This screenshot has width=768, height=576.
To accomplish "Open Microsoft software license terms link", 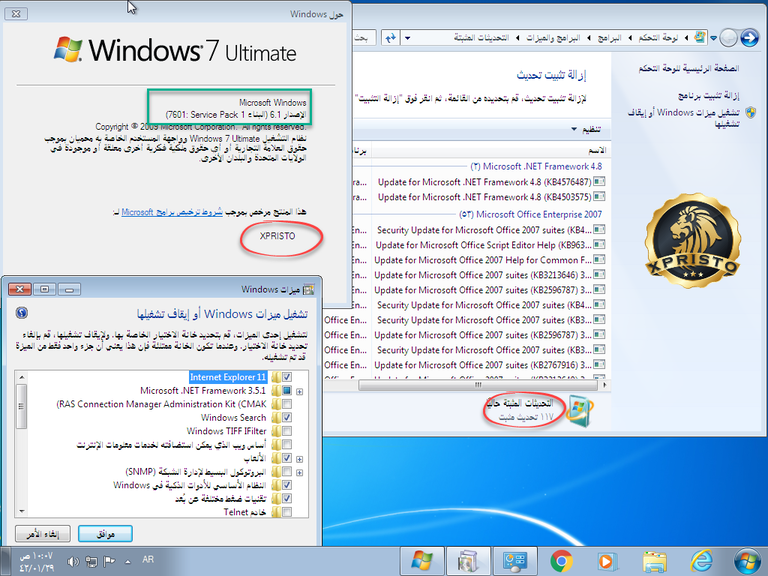I will [x=172, y=212].
